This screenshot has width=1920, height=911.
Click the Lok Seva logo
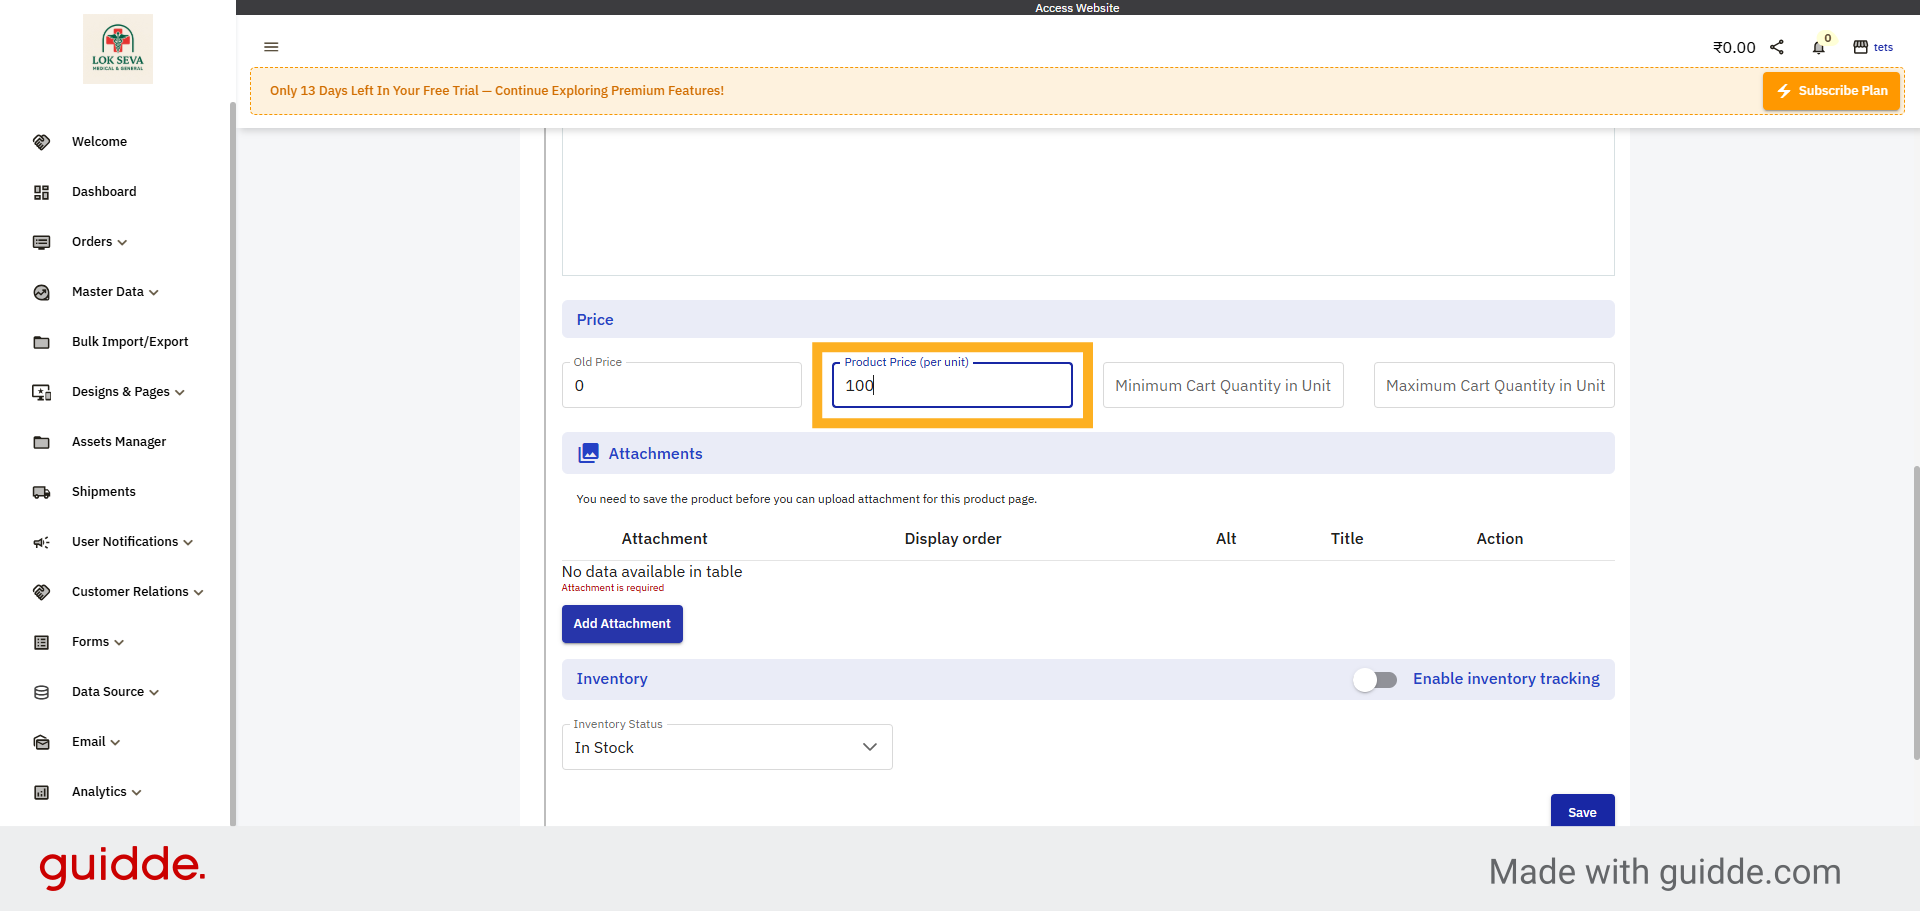(118, 49)
